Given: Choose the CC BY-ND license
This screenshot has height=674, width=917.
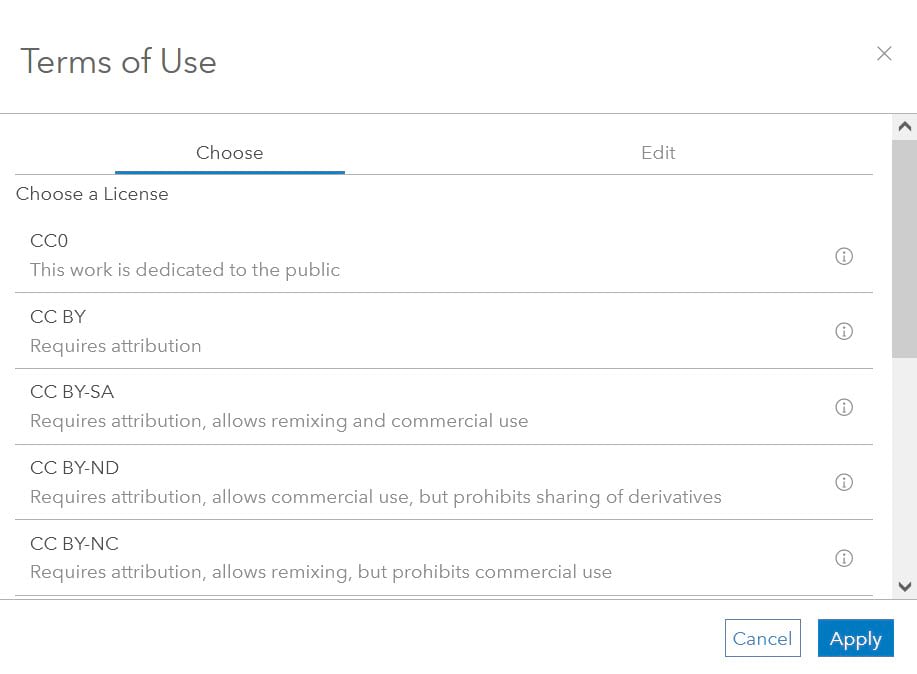Looking at the screenshot, I should (x=444, y=482).
